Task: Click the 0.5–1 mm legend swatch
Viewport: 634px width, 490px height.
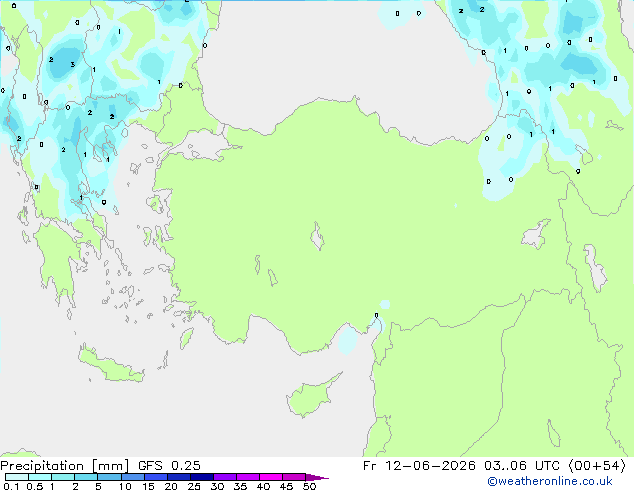Action: tap(40, 477)
